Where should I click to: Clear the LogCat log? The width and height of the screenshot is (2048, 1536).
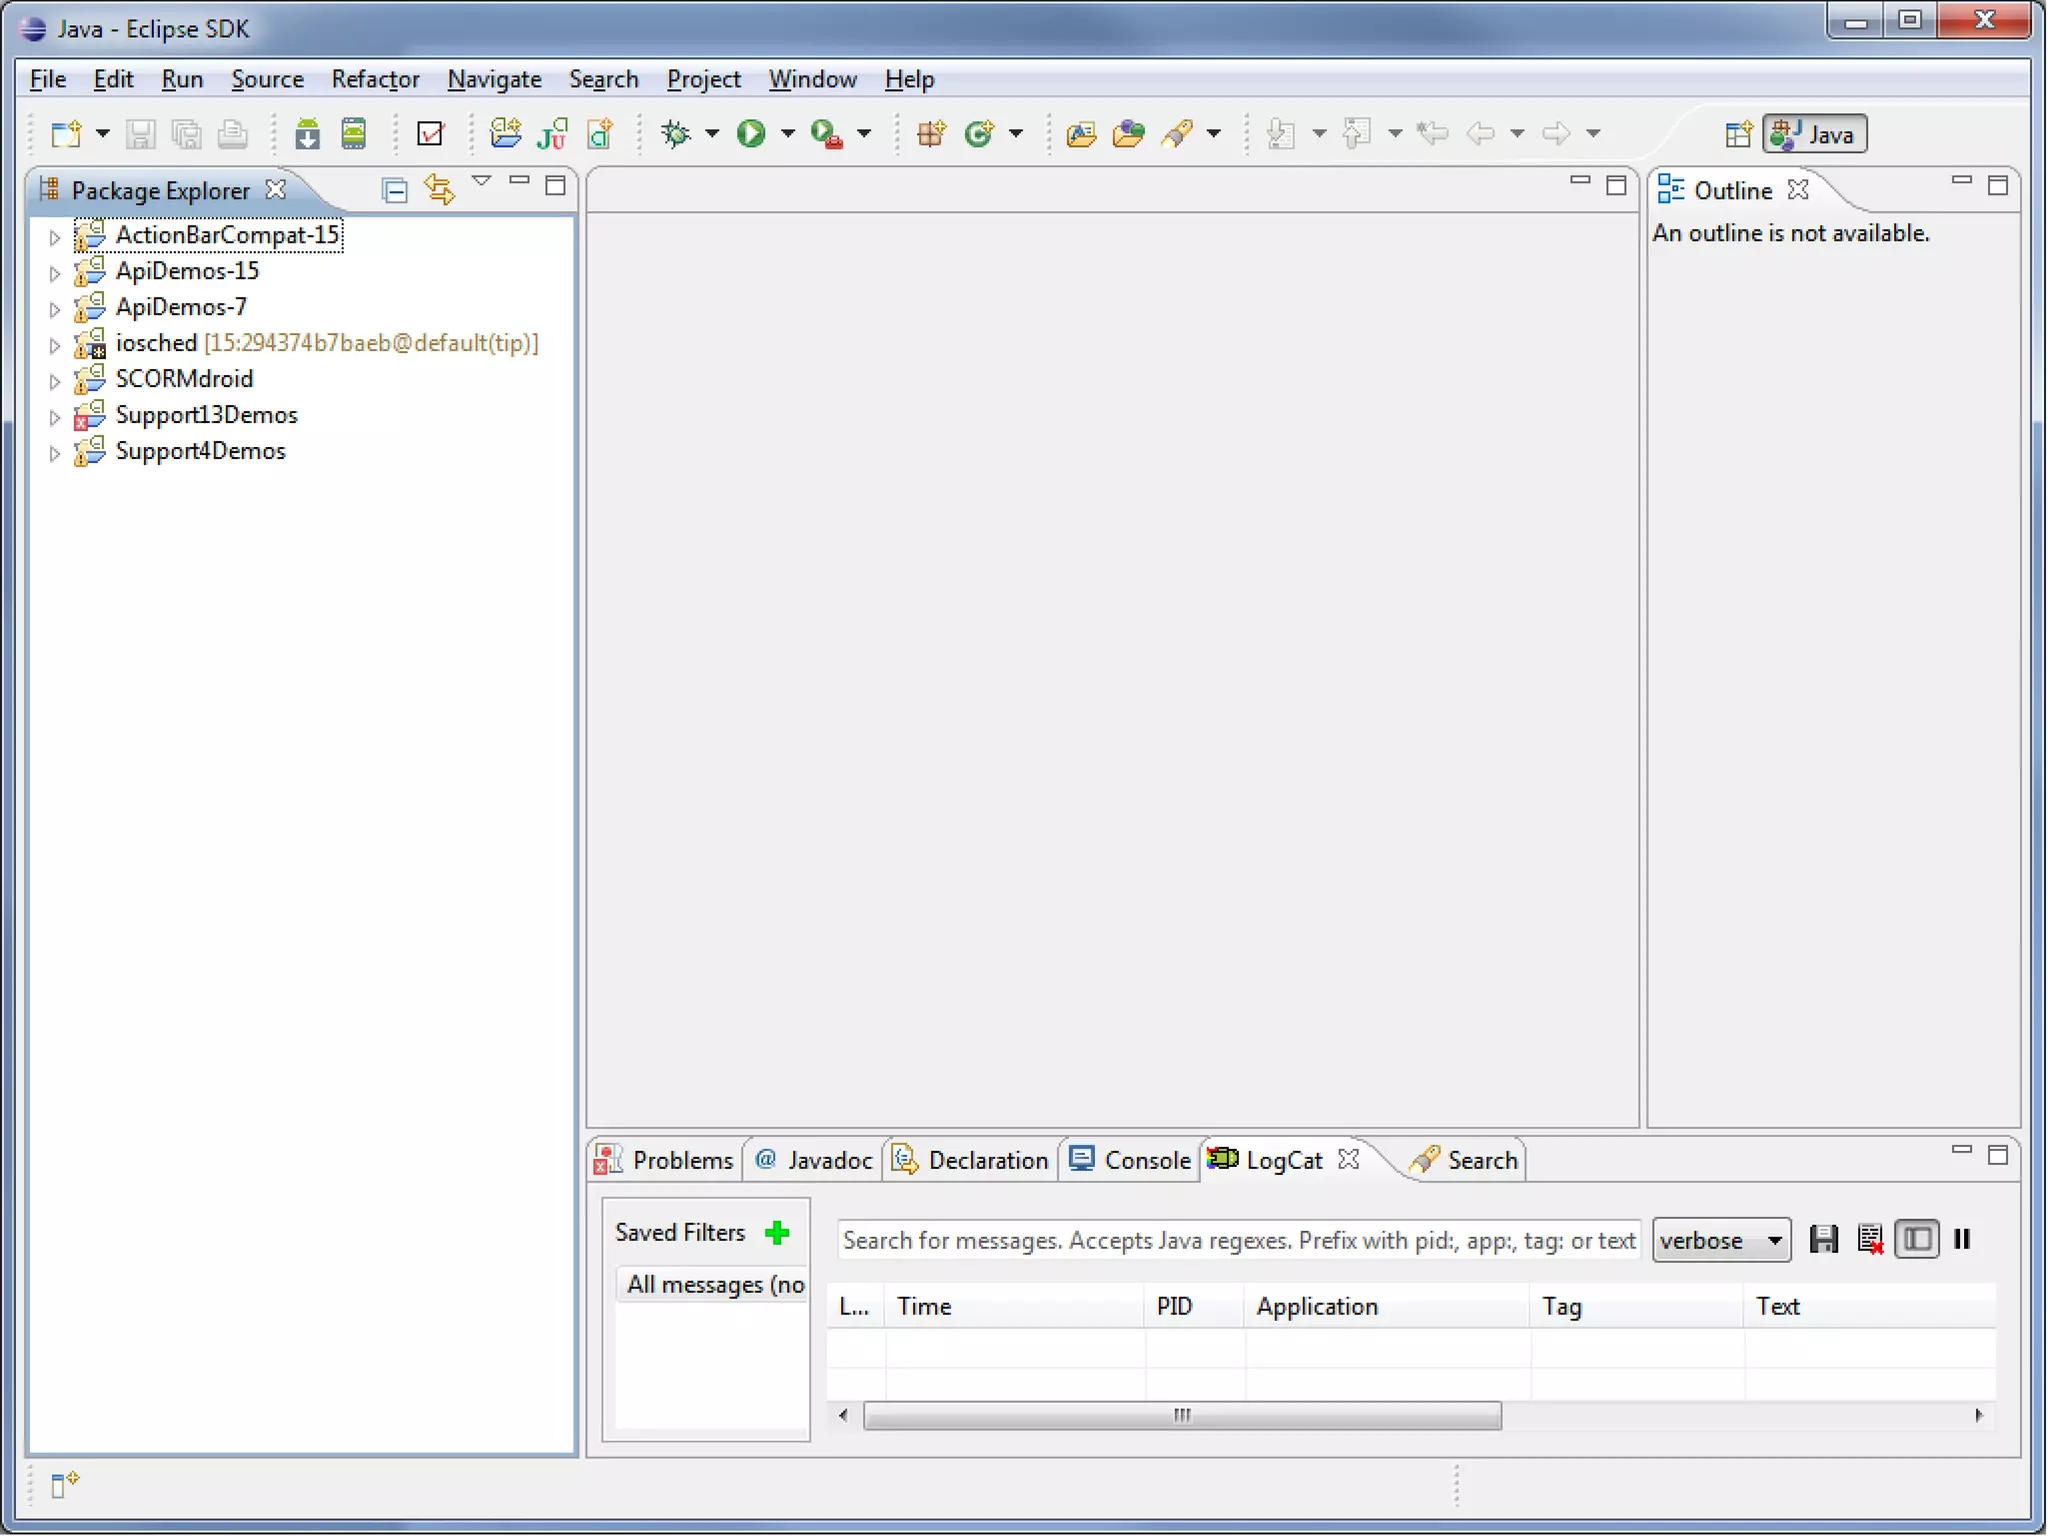point(1869,1239)
